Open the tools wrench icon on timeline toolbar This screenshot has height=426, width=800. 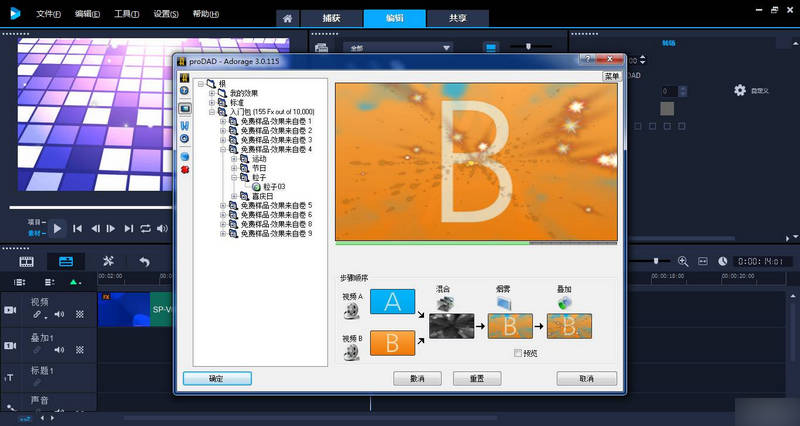tap(108, 261)
